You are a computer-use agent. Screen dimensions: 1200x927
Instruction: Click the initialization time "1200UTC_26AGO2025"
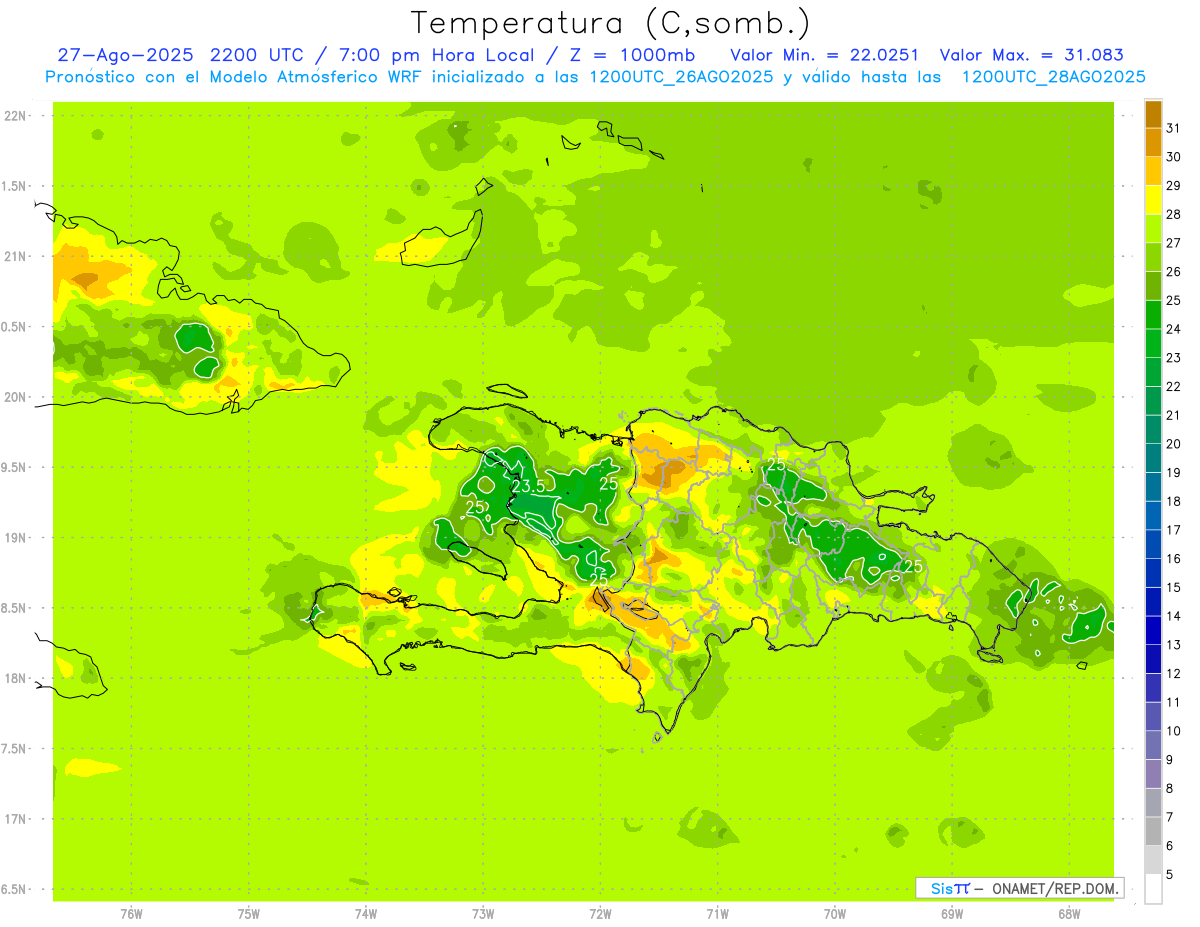681,77
